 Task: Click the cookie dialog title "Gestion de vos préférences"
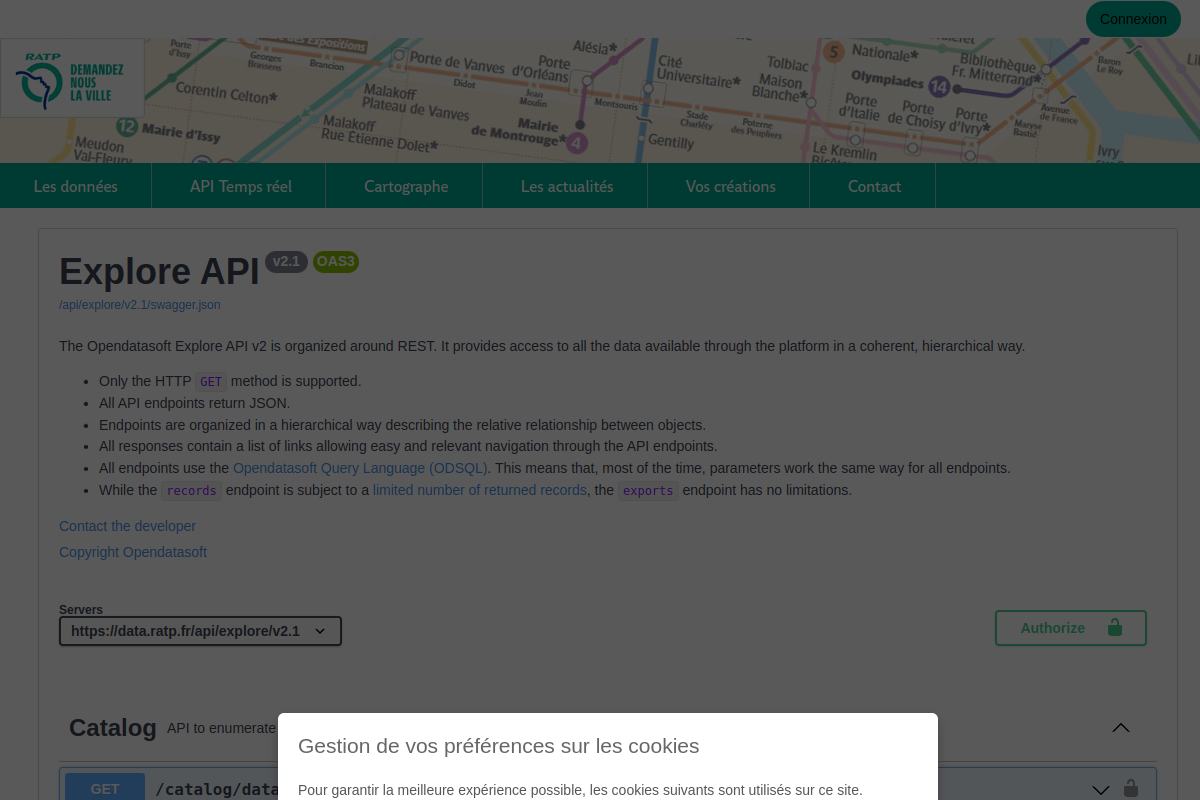499,746
